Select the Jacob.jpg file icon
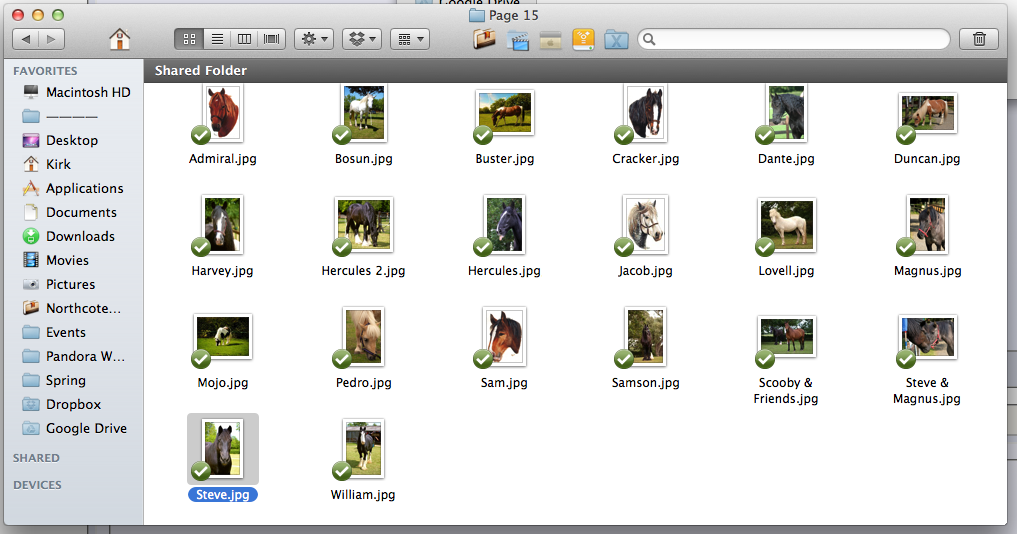The image size is (1017, 534). 645,225
